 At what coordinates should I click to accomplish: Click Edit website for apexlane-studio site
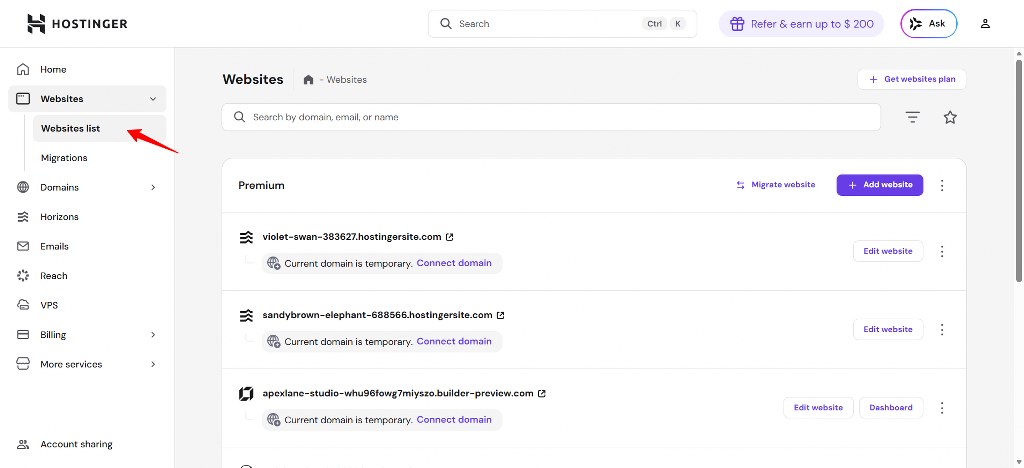[x=818, y=407]
